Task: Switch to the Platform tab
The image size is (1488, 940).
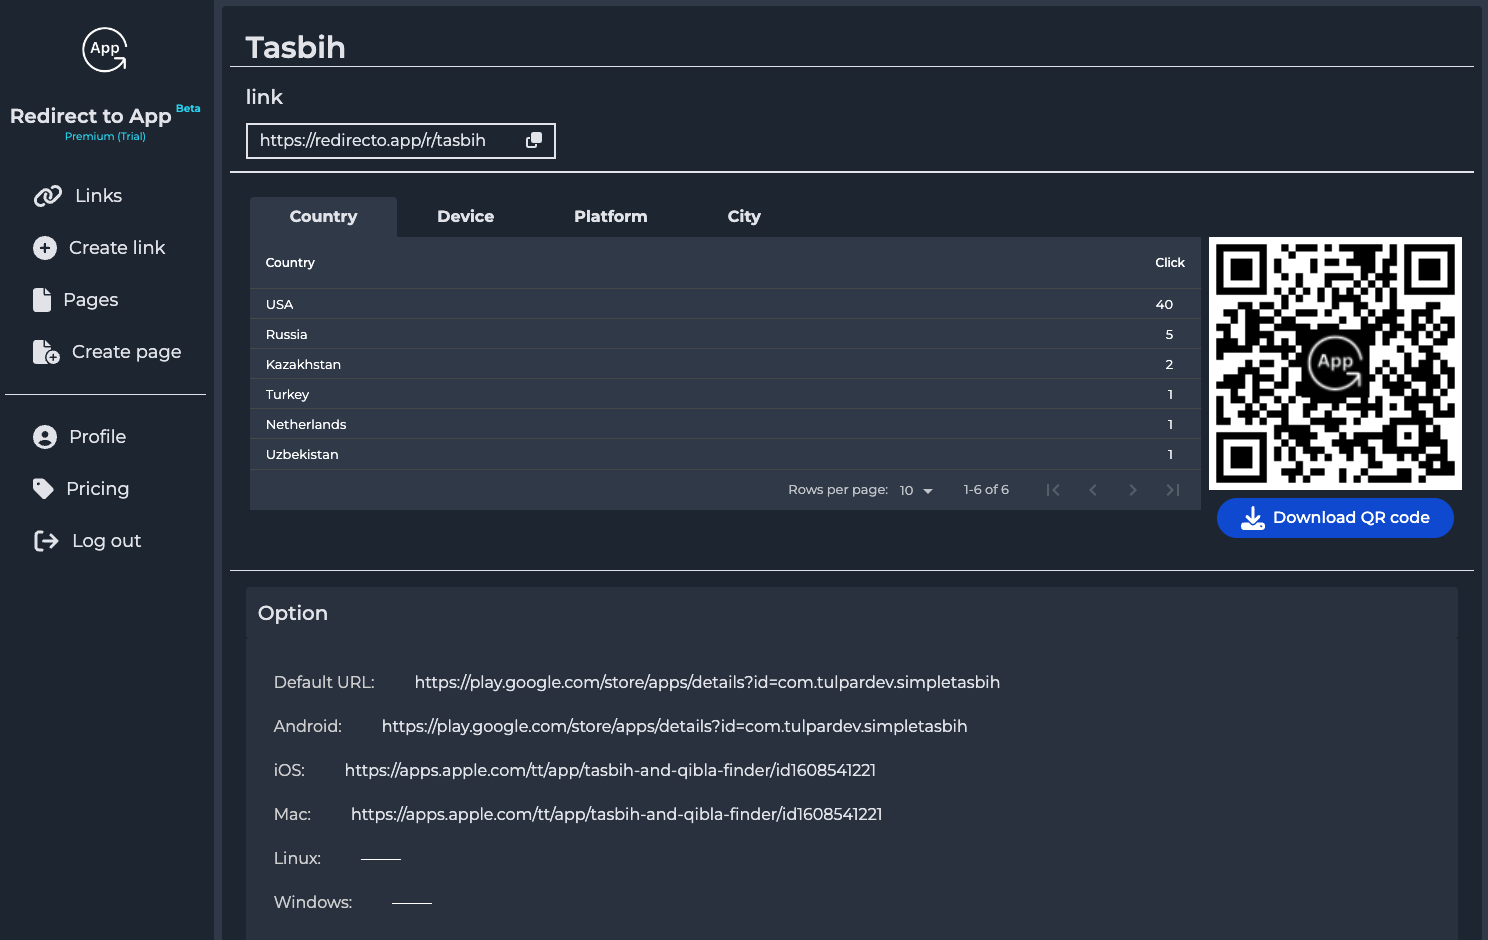Action: tap(610, 217)
